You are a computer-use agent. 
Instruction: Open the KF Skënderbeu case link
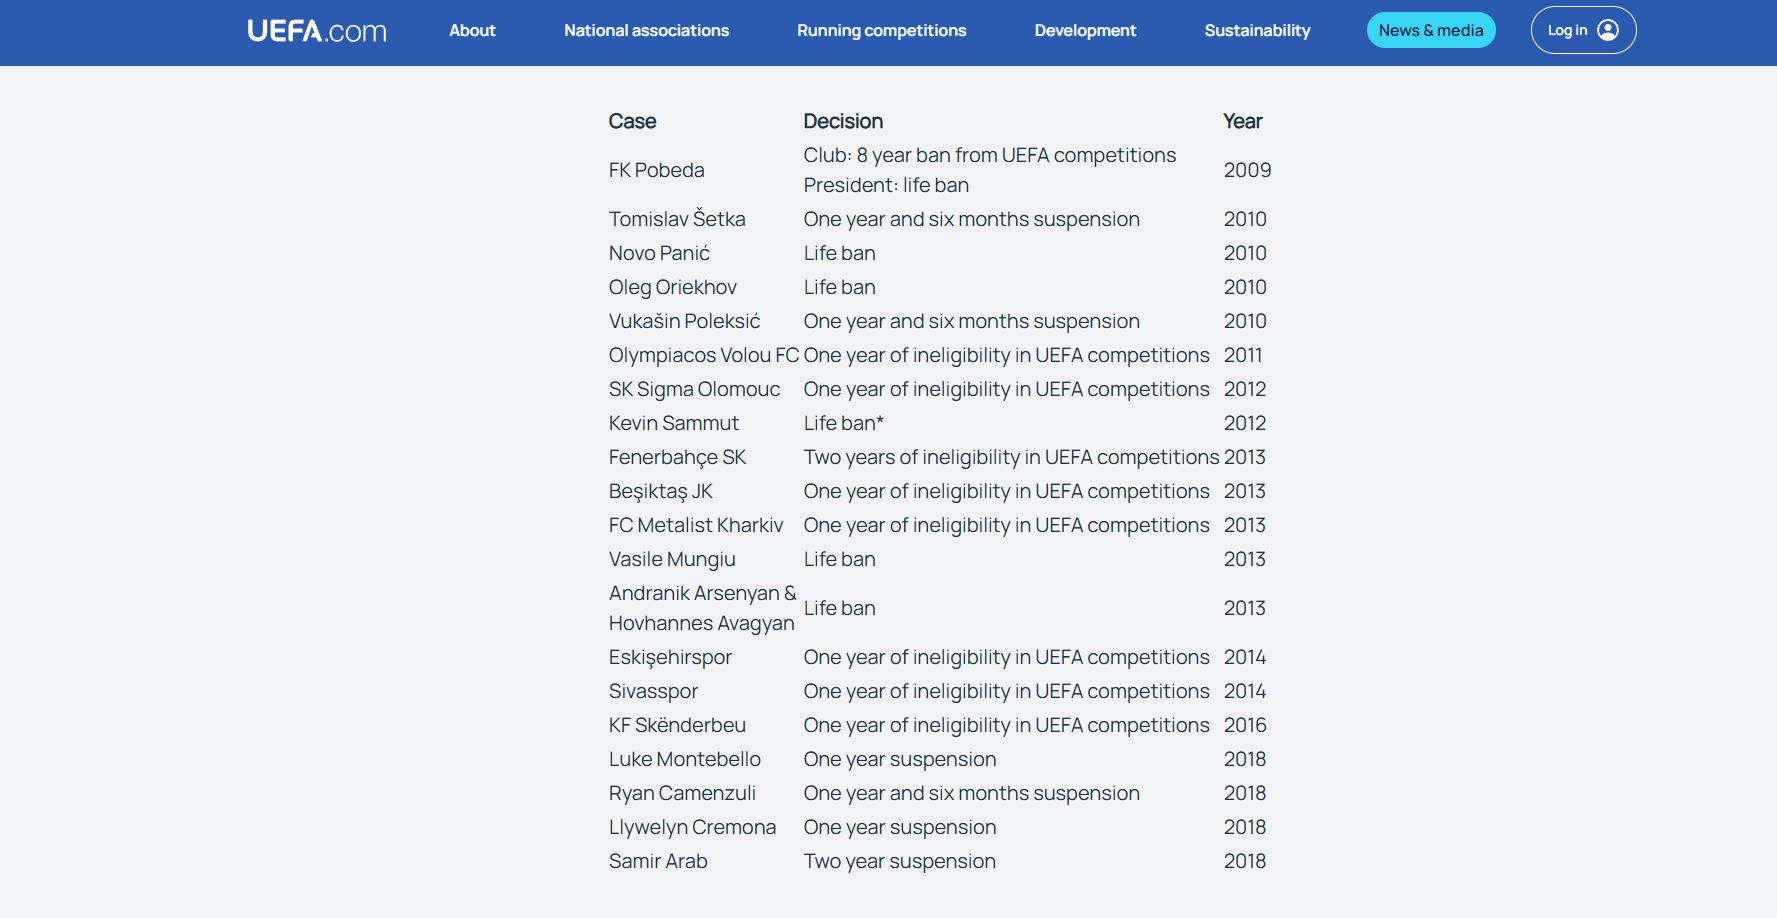click(677, 725)
